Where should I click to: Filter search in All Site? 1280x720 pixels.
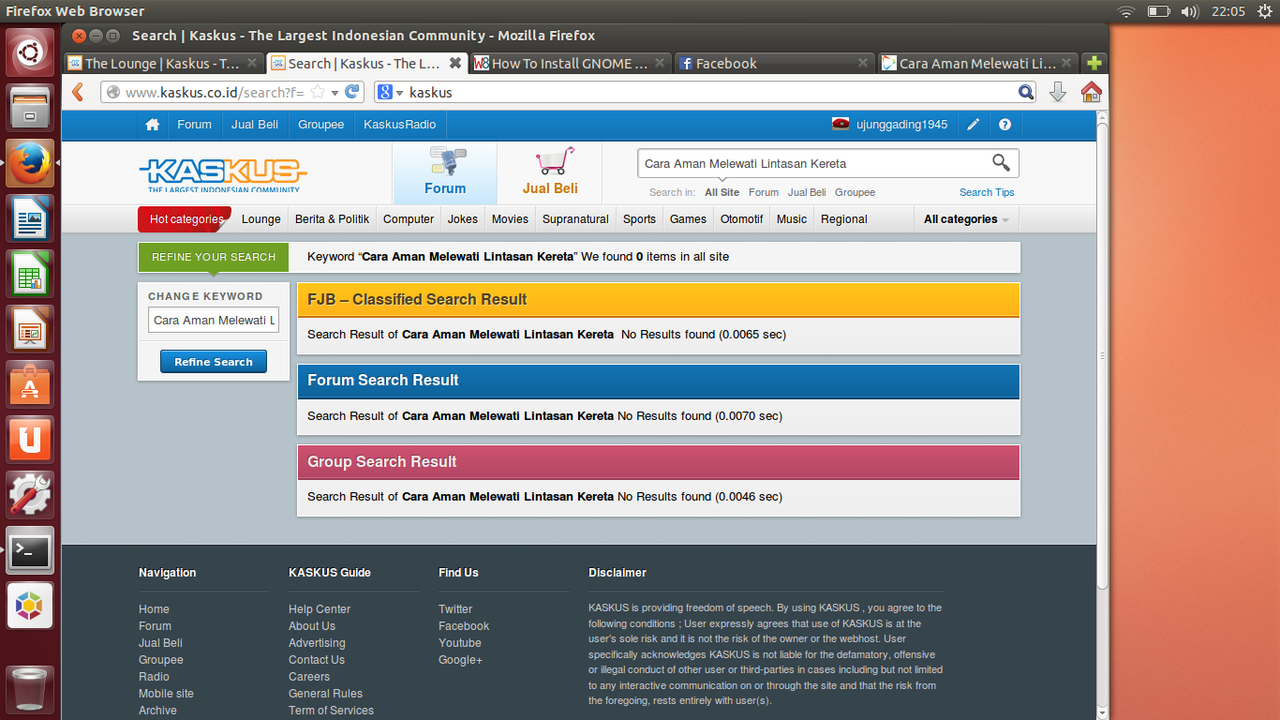(x=722, y=192)
